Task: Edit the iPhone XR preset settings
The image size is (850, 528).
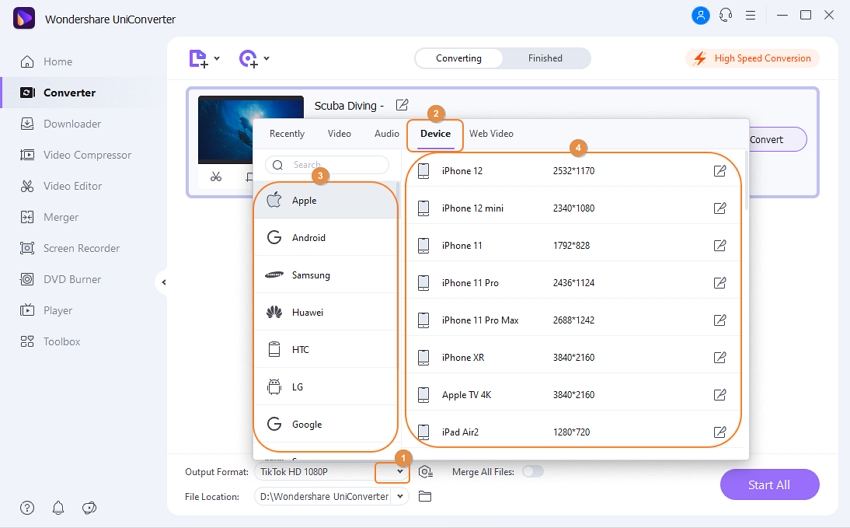Action: (719, 358)
